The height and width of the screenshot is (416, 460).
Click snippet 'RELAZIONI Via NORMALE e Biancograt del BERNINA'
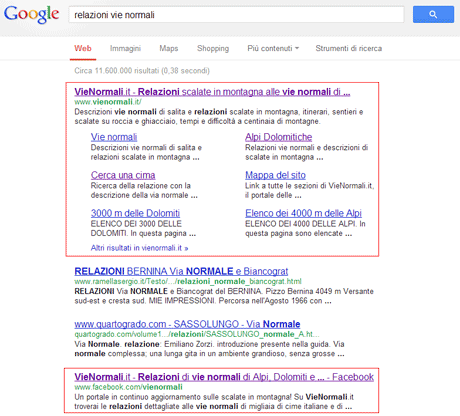(x=224, y=296)
